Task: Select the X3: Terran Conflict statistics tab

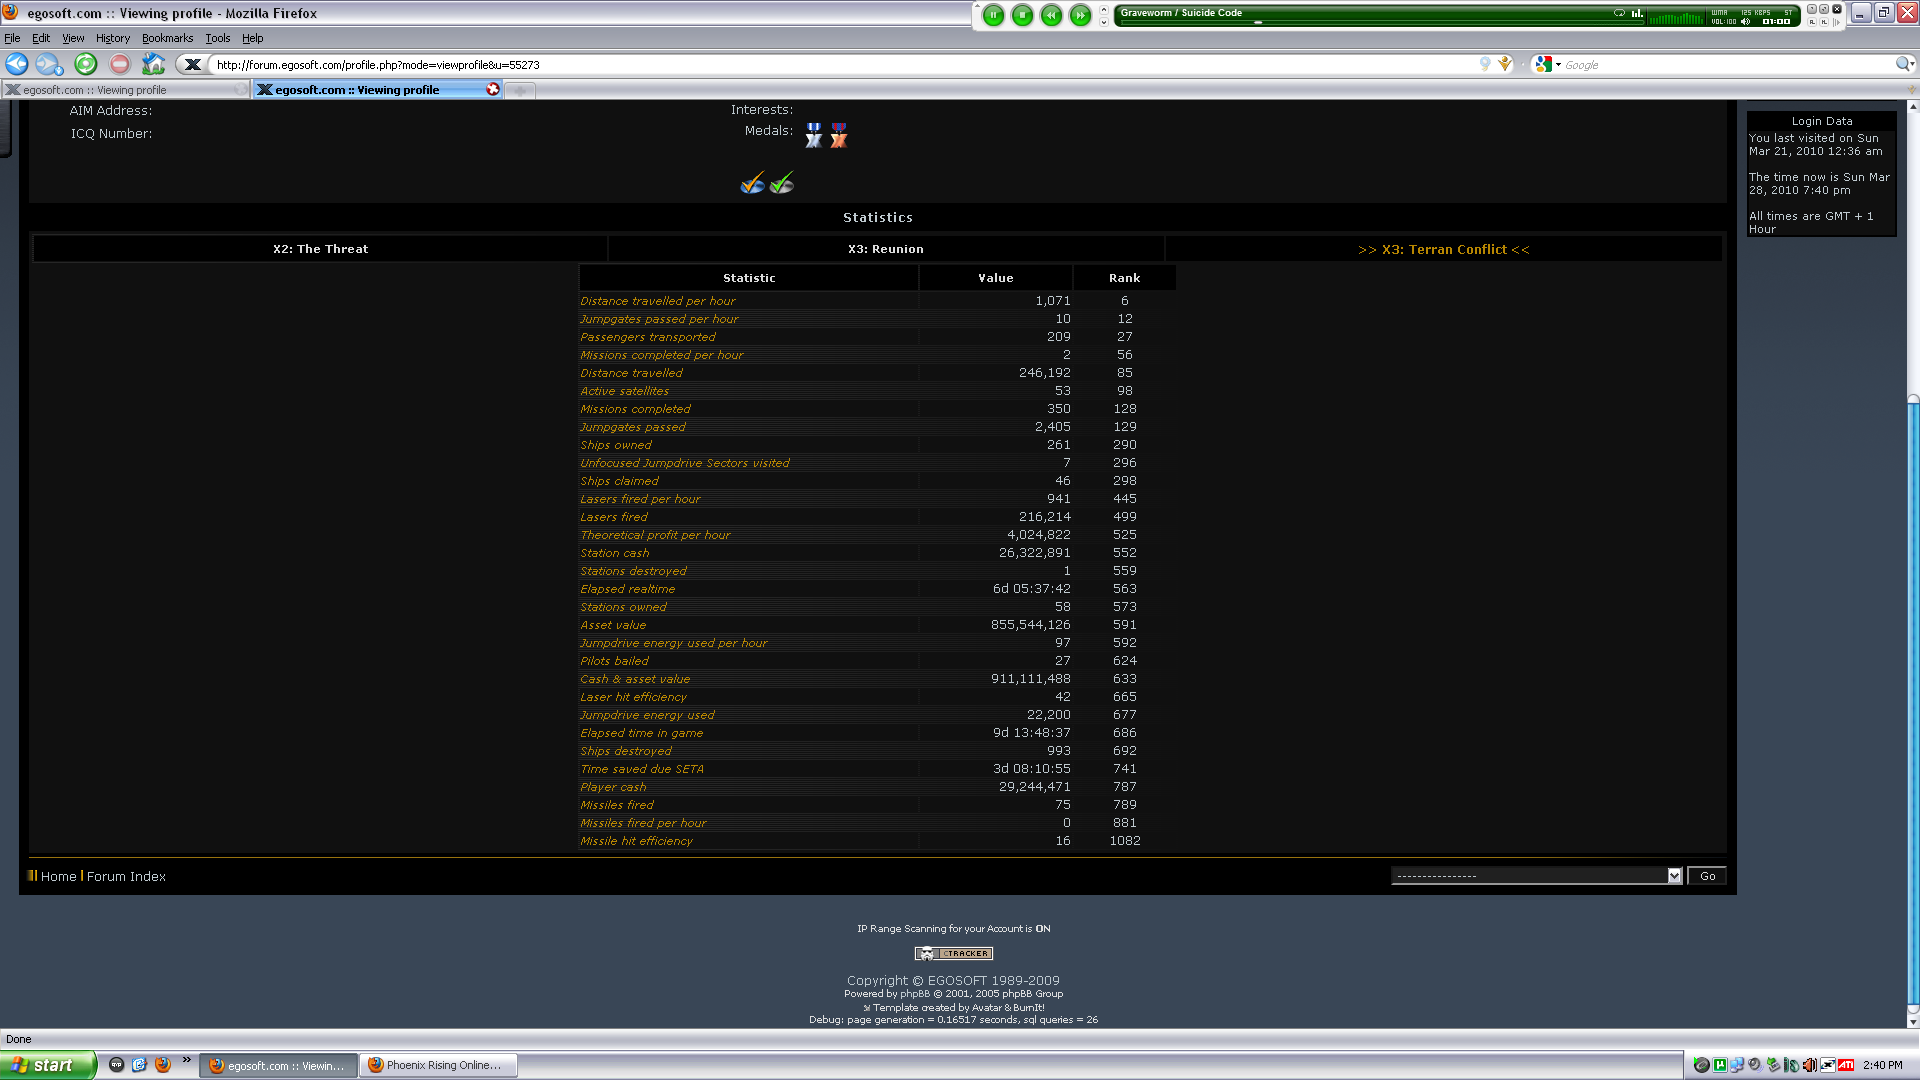Action: pos(1444,249)
